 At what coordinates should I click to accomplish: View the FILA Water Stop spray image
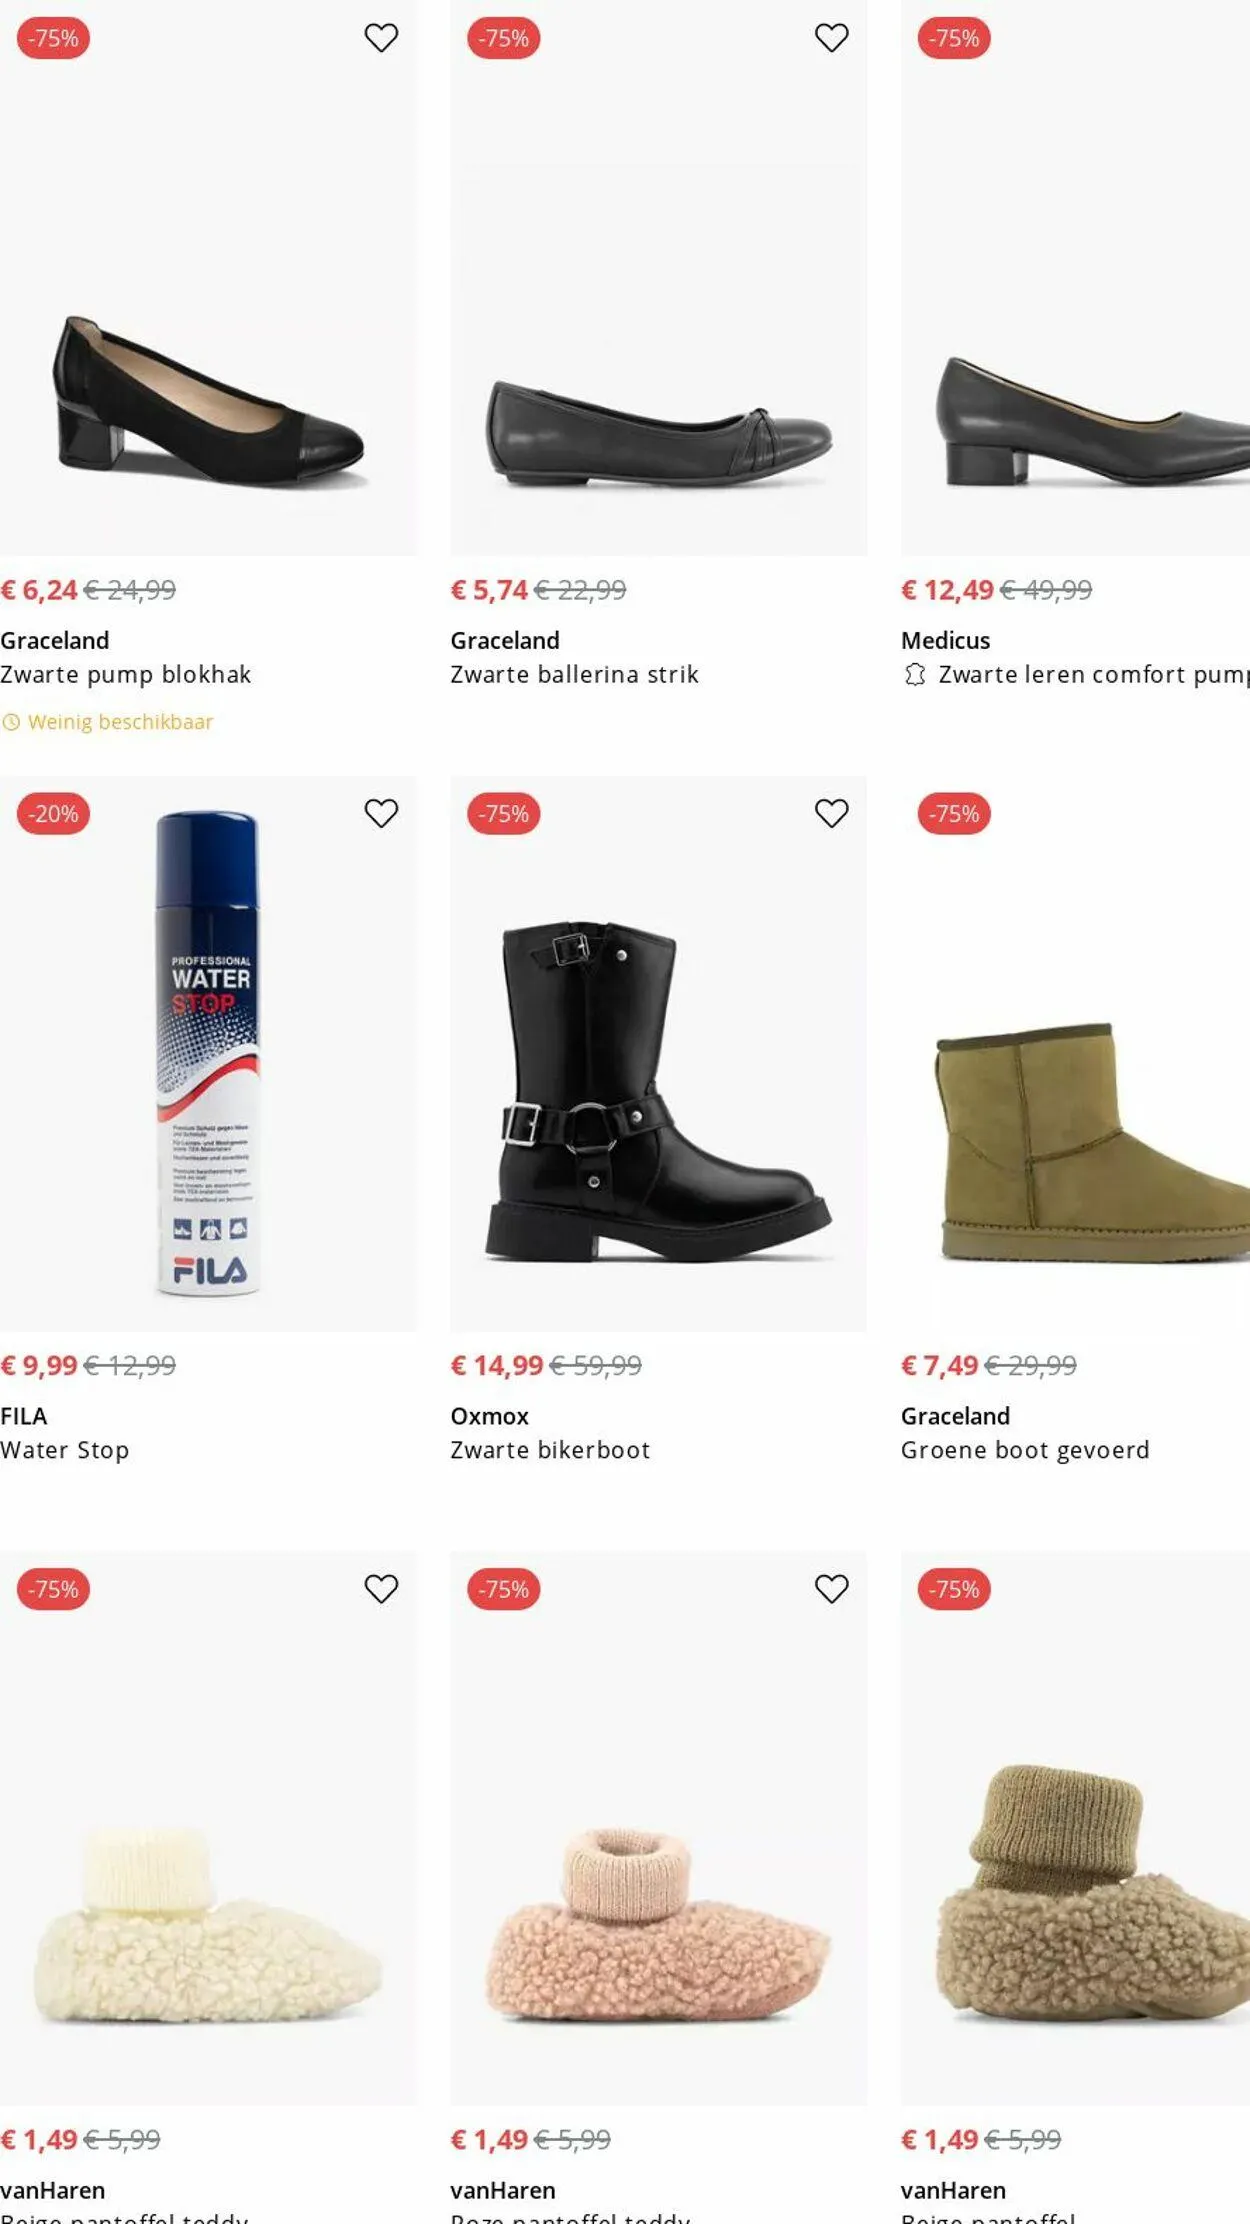pos(208,1053)
